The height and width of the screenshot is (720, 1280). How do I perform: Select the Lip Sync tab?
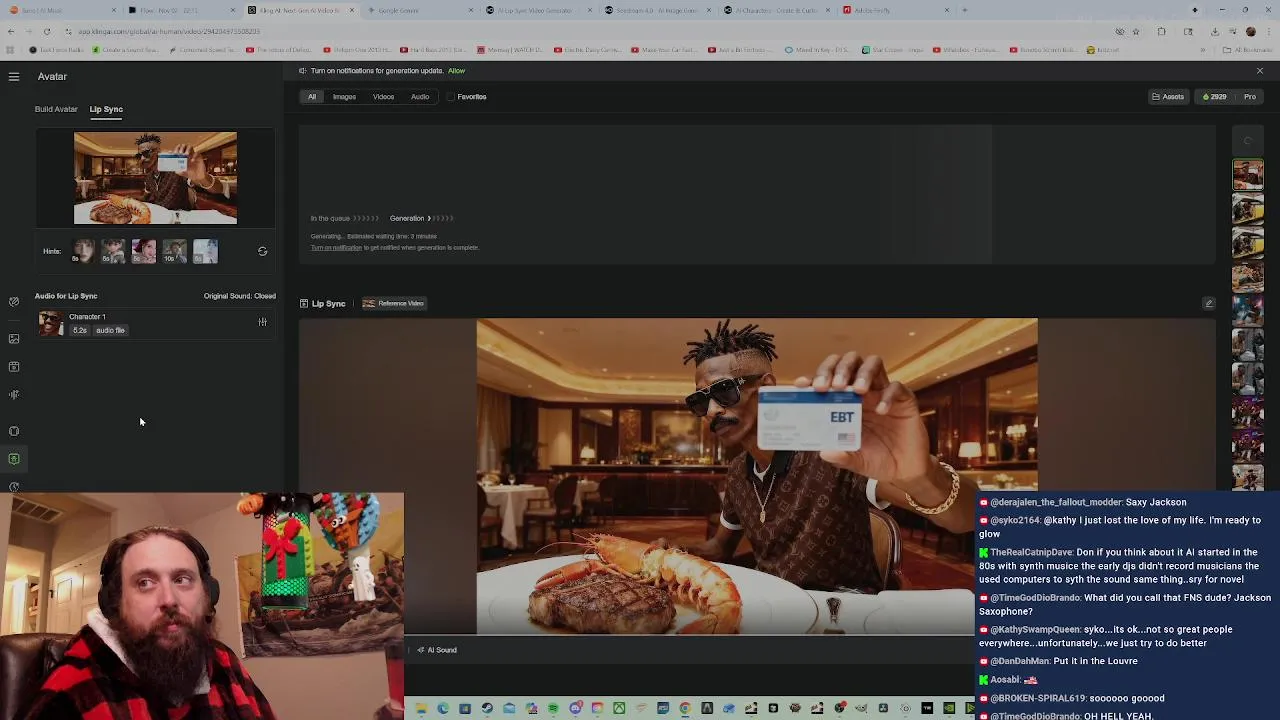(106, 109)
